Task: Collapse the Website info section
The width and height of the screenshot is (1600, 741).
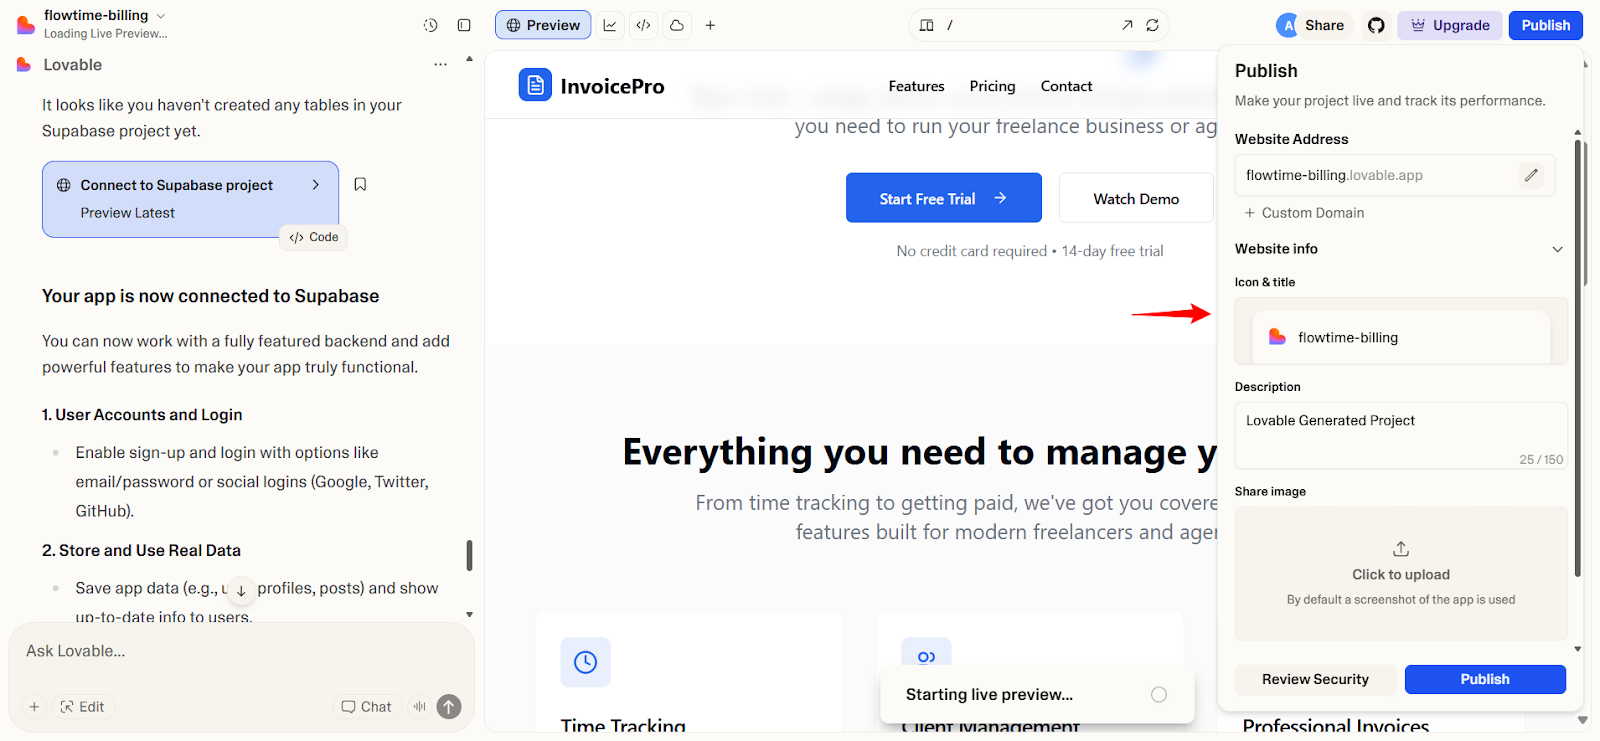Action: pyautogui.click(x=1557, y=249)
